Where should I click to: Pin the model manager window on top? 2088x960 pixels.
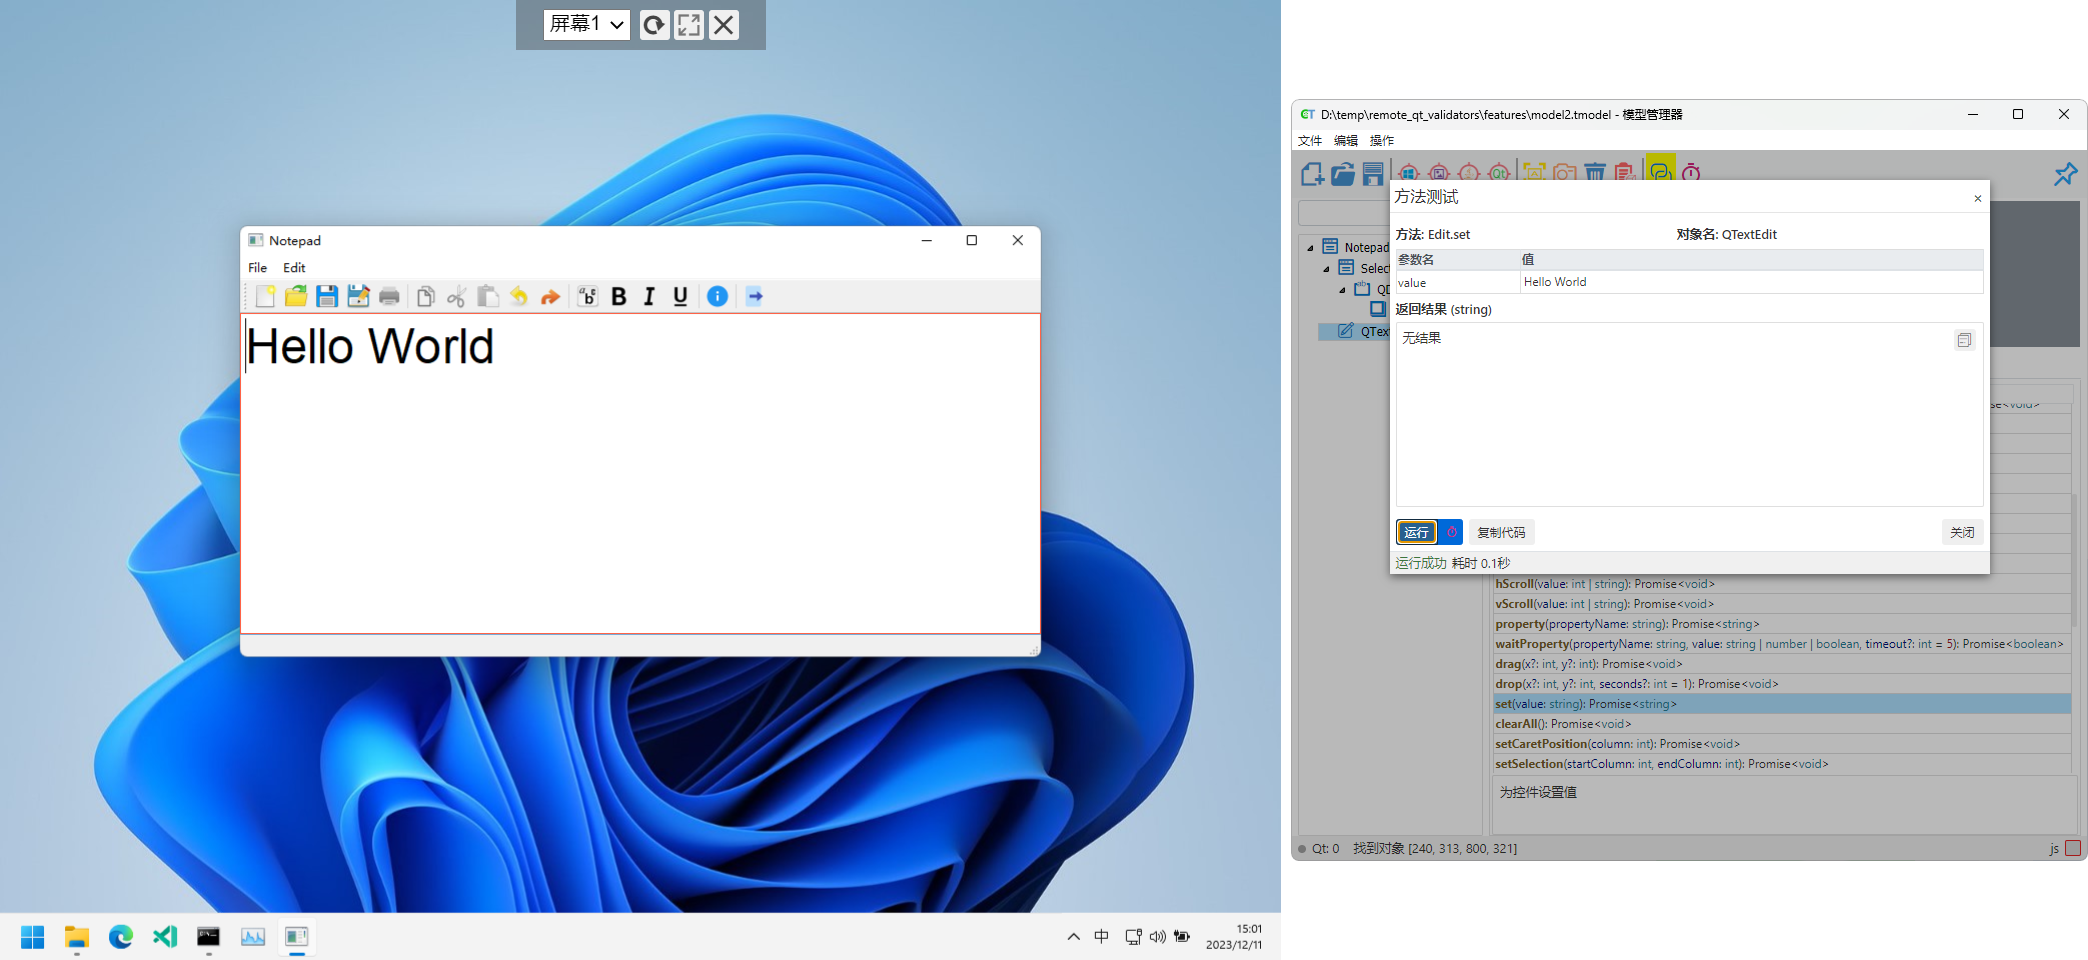[2065, 173]
